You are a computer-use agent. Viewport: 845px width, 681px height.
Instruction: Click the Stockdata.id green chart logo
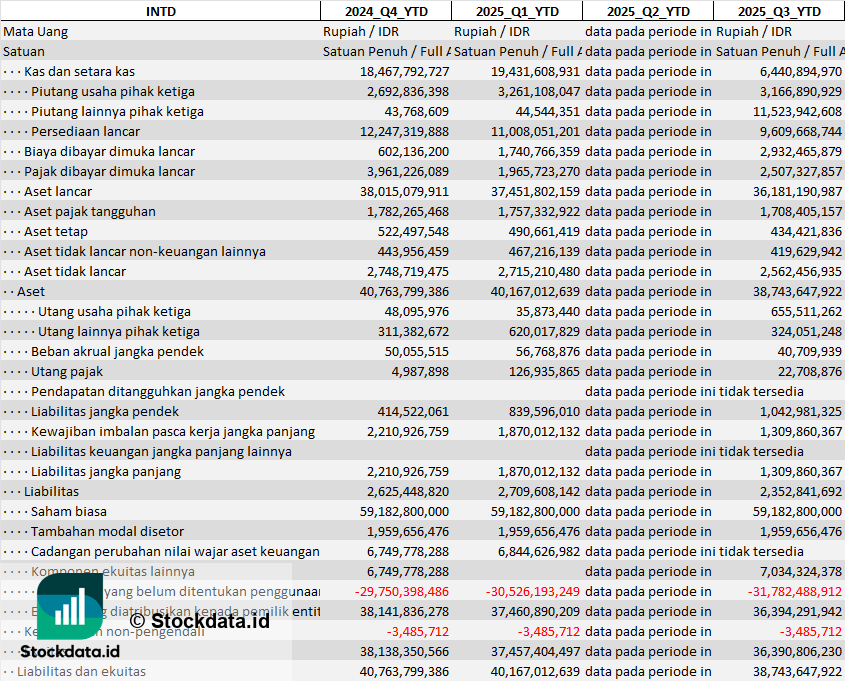click(70, 606)
